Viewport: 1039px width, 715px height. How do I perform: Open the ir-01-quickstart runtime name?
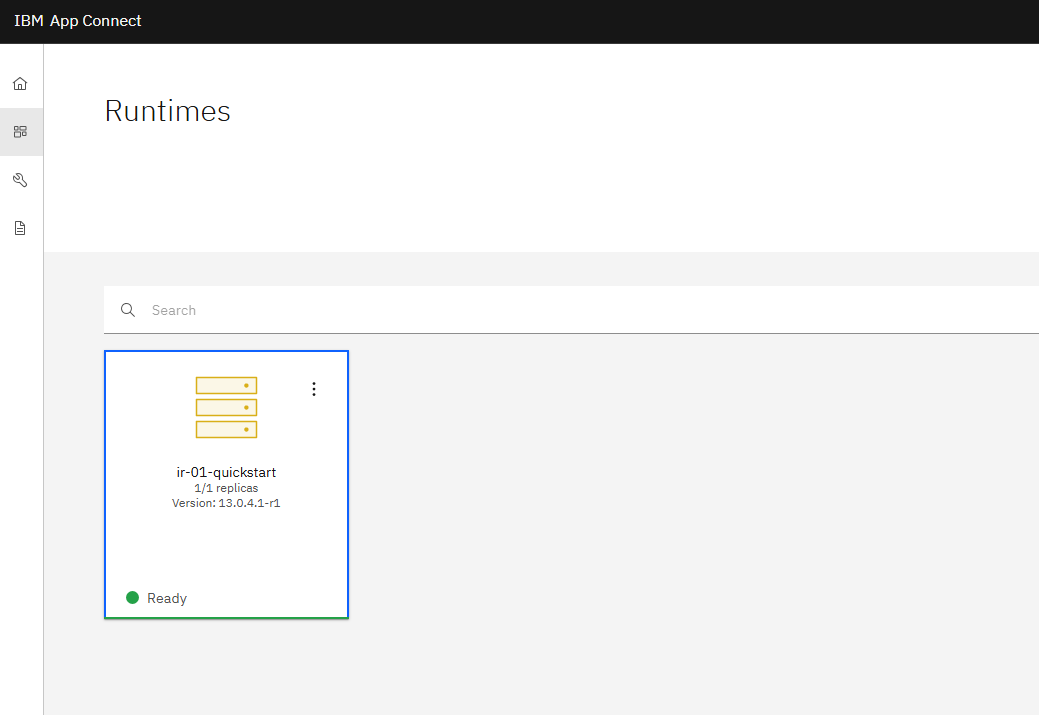226,472
